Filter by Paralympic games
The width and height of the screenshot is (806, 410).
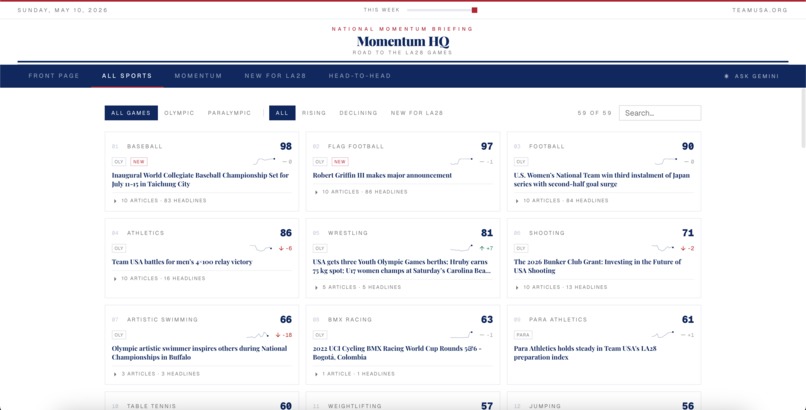229,113
